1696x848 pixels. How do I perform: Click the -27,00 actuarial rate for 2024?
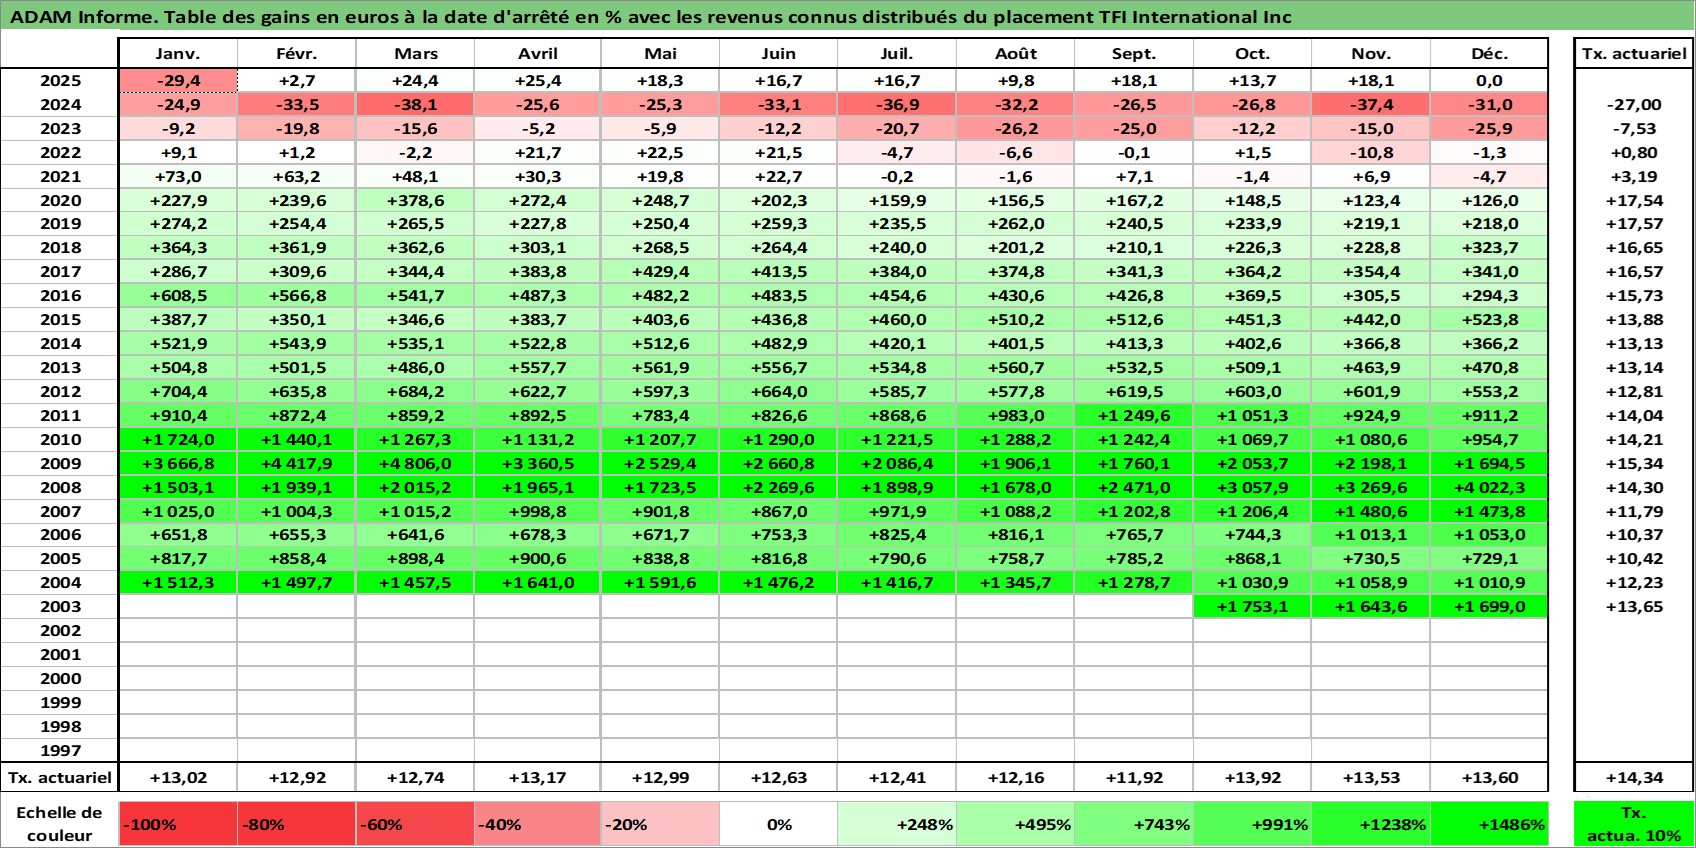pos(1634,105)
